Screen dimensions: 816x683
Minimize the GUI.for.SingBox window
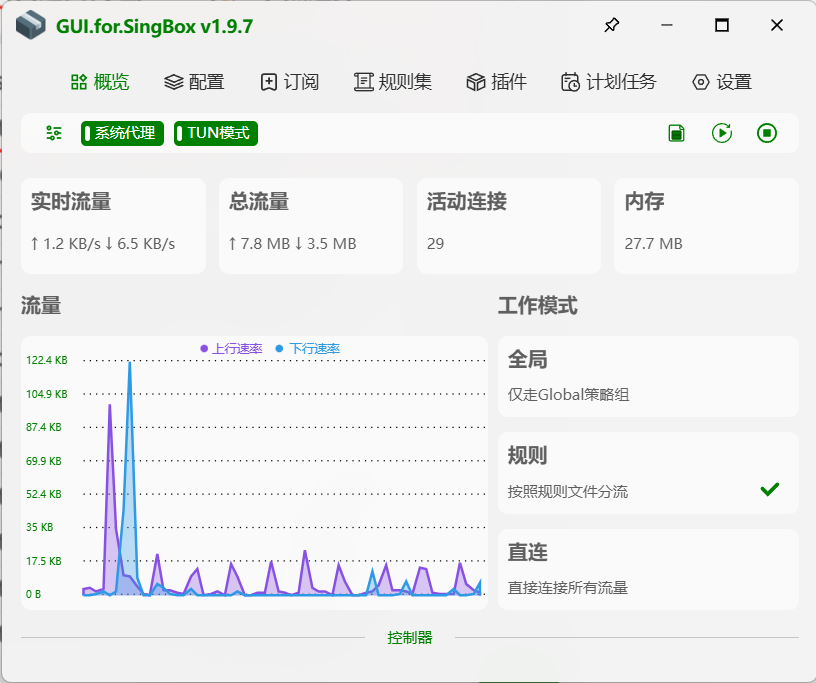pos(667,25)
